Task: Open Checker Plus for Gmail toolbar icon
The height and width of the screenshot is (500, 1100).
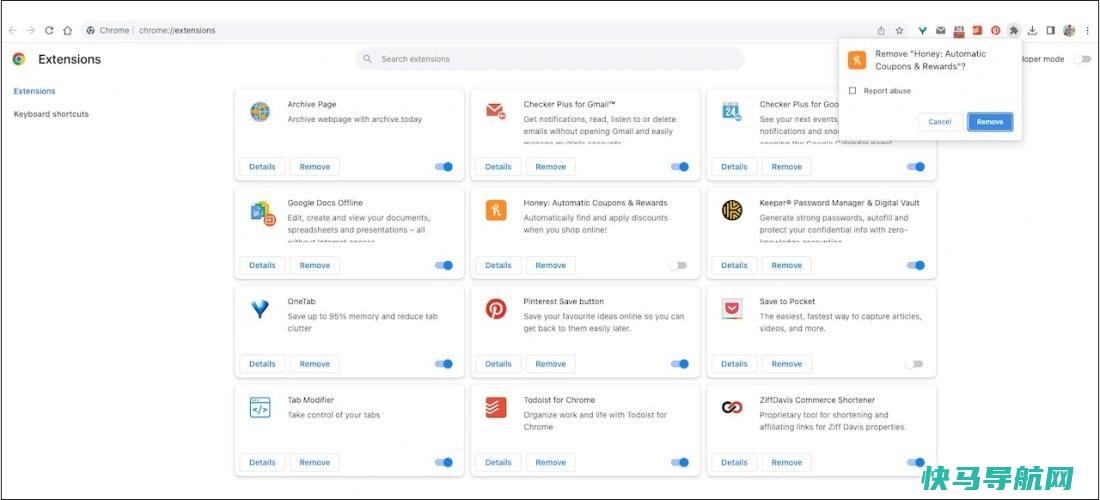Action: (941, 30)
